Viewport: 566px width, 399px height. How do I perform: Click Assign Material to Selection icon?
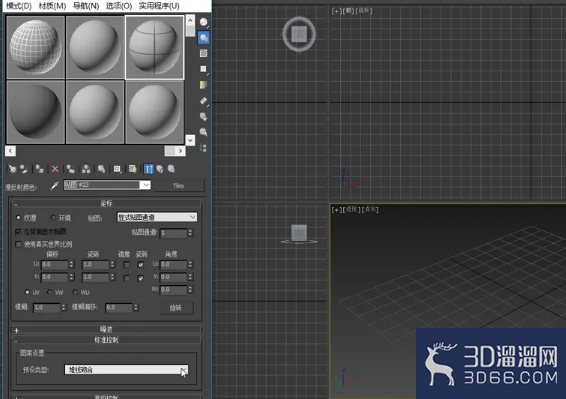coord(39,169)
